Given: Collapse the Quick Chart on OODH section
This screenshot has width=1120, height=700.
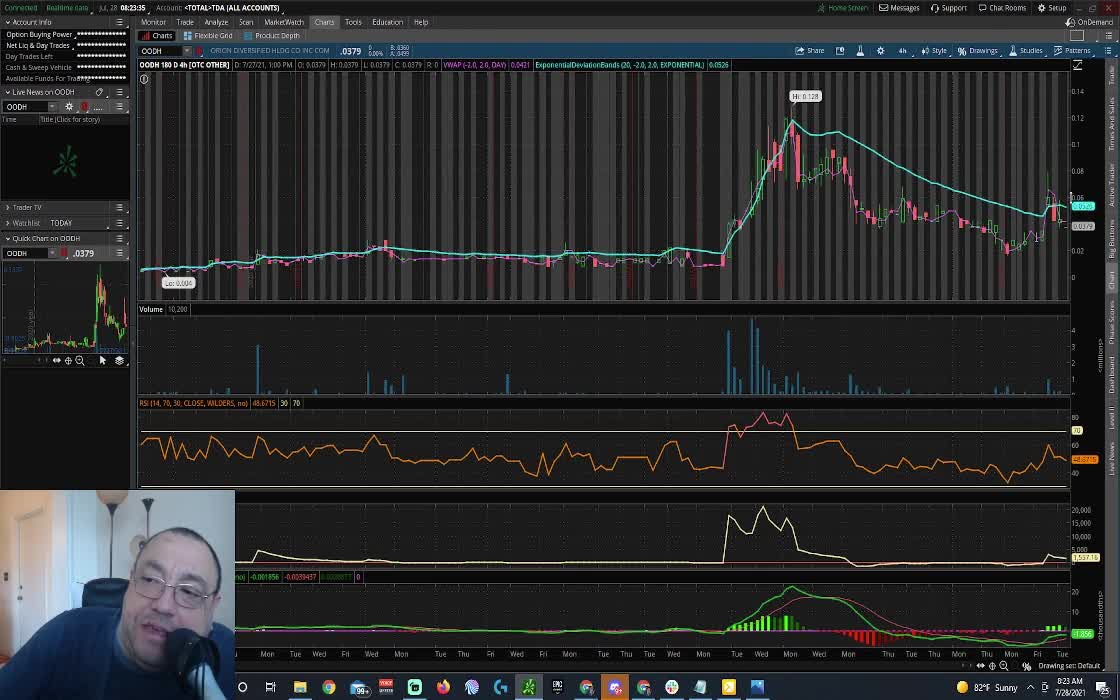Looking at the screenshot, I should point(8,239).
